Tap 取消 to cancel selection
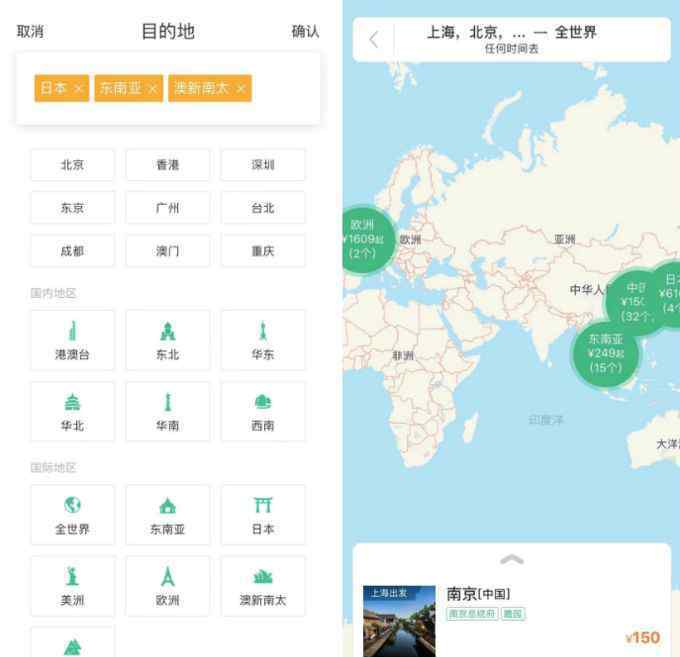The image size is (680, 657). click(x=31, y=32)
